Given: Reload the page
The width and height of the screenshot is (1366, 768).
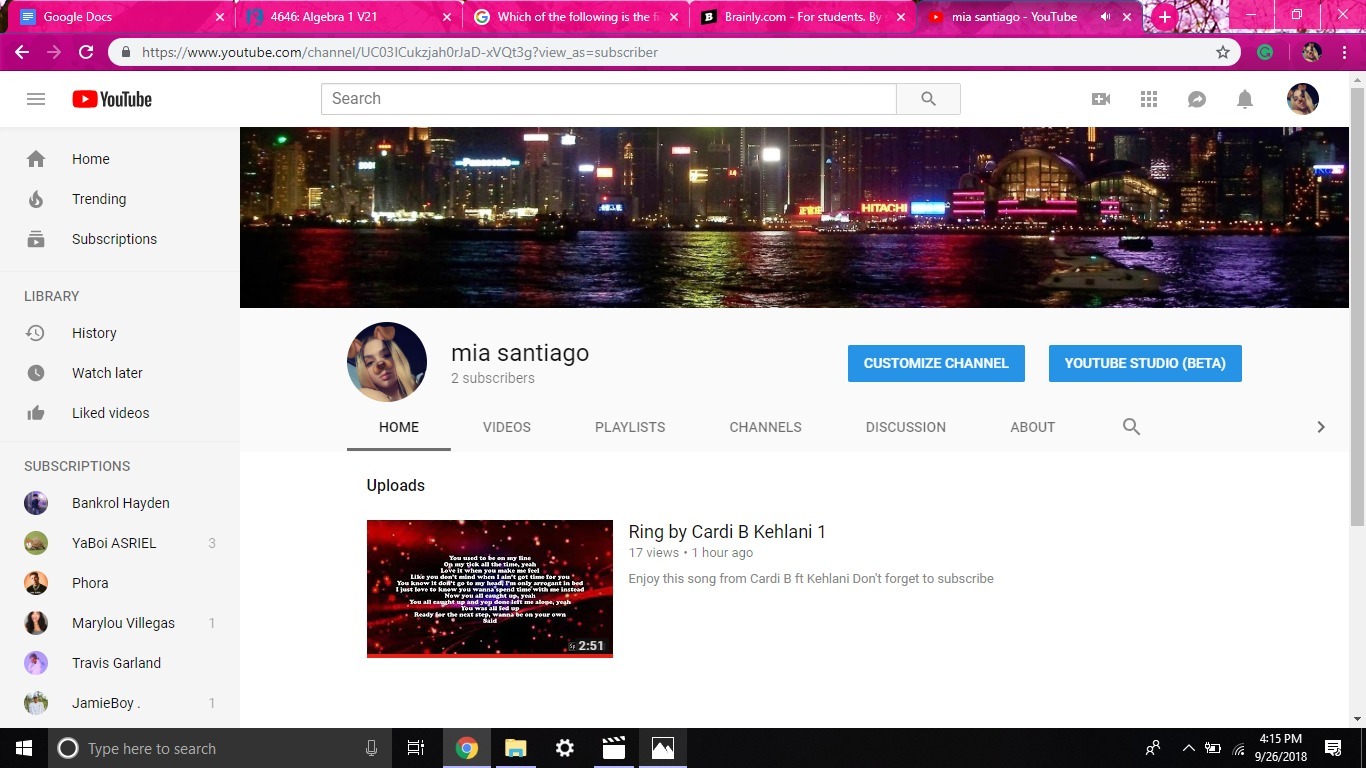Looking at the screenshot, I should (x=86, y=52).
